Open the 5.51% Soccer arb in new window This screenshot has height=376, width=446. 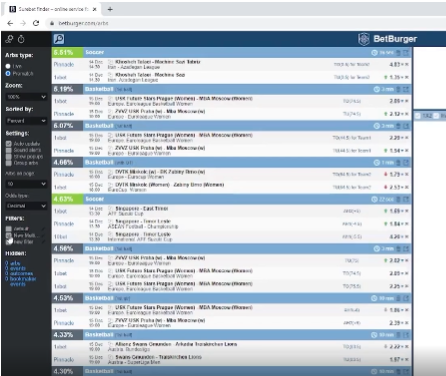pyautogui.click(x=406, y=53)
